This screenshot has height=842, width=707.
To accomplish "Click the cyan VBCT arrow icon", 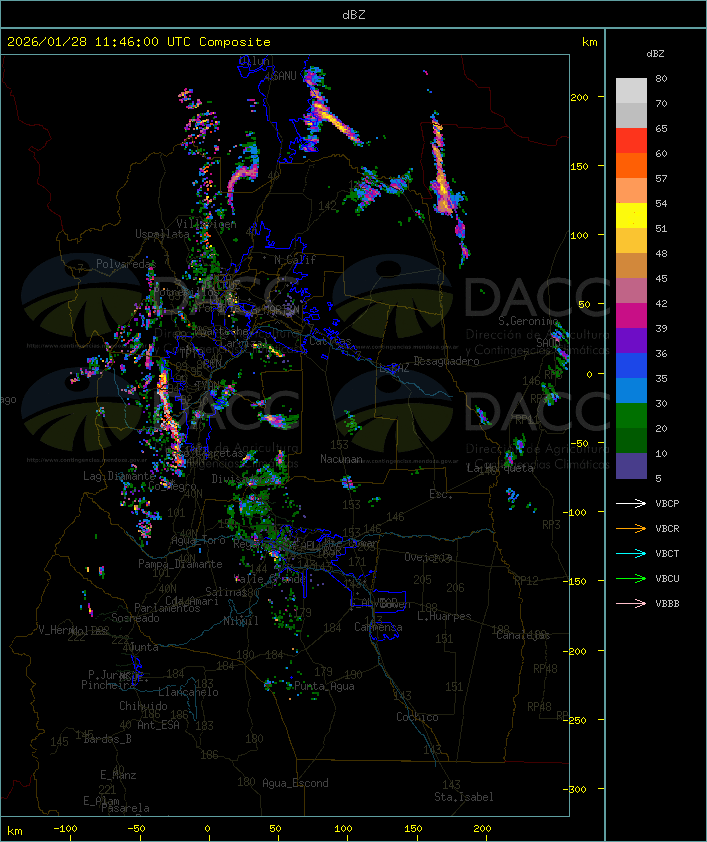I will coord(632,554).
